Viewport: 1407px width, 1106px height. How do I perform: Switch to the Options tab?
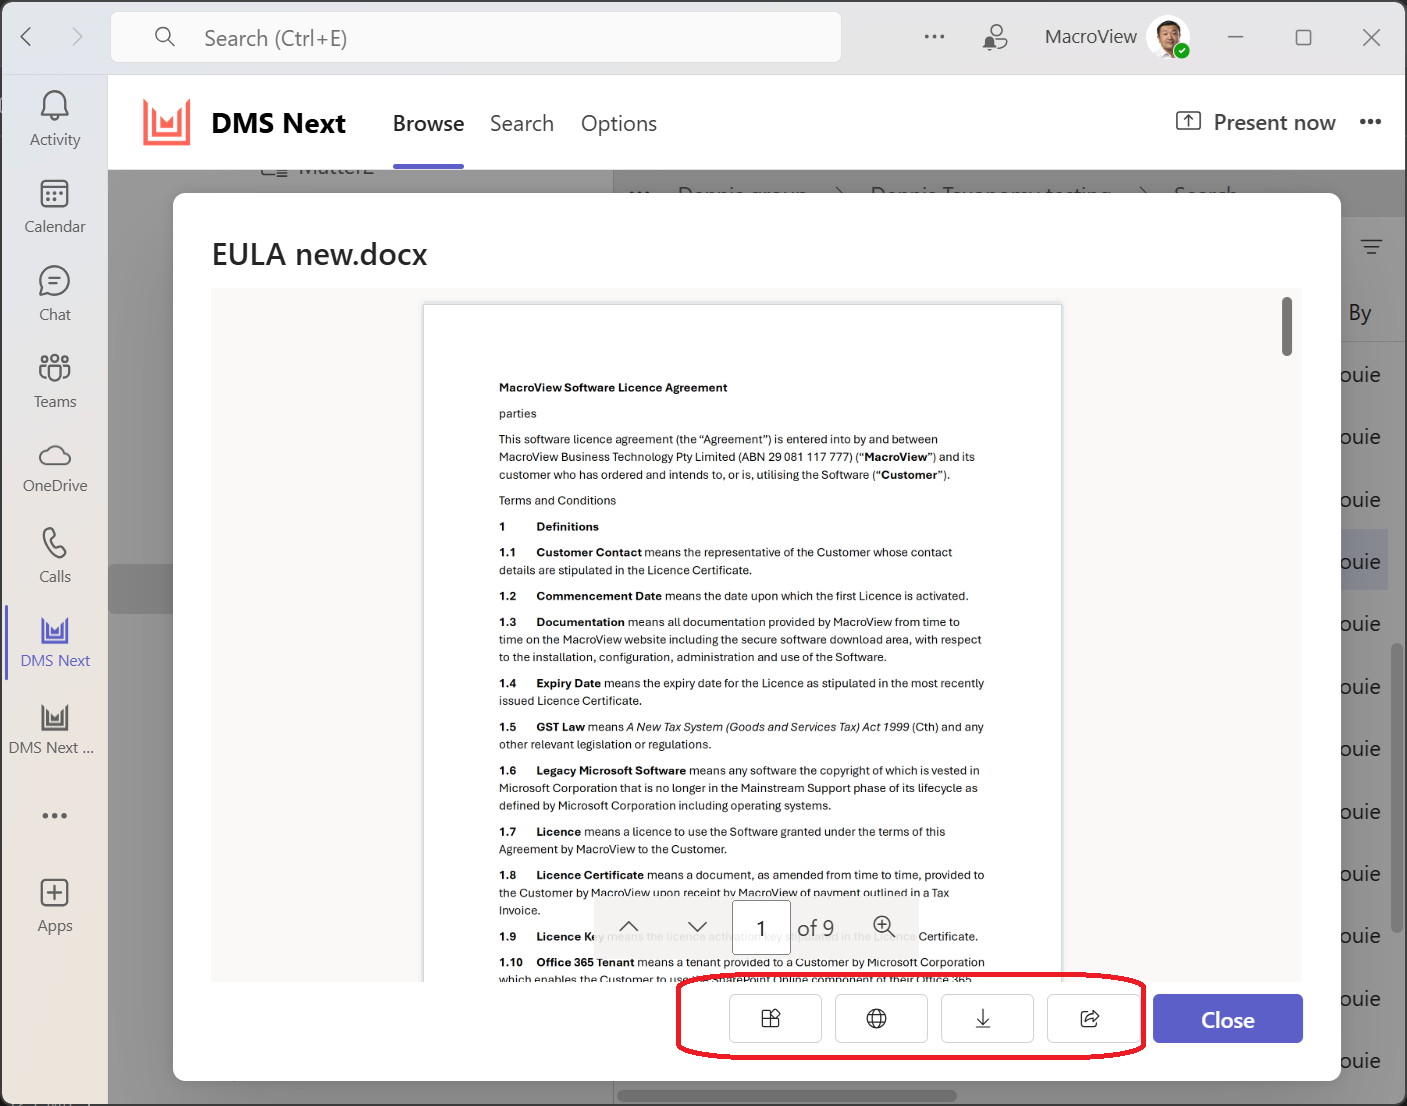coord(619,123)
